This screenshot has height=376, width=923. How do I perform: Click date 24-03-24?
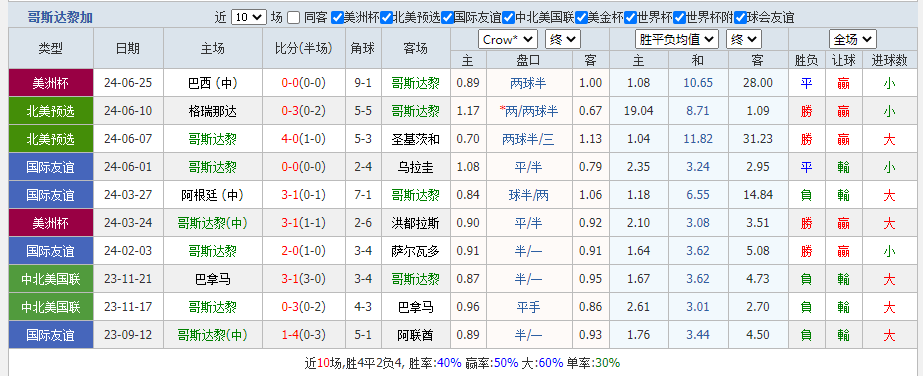[128, 223]
